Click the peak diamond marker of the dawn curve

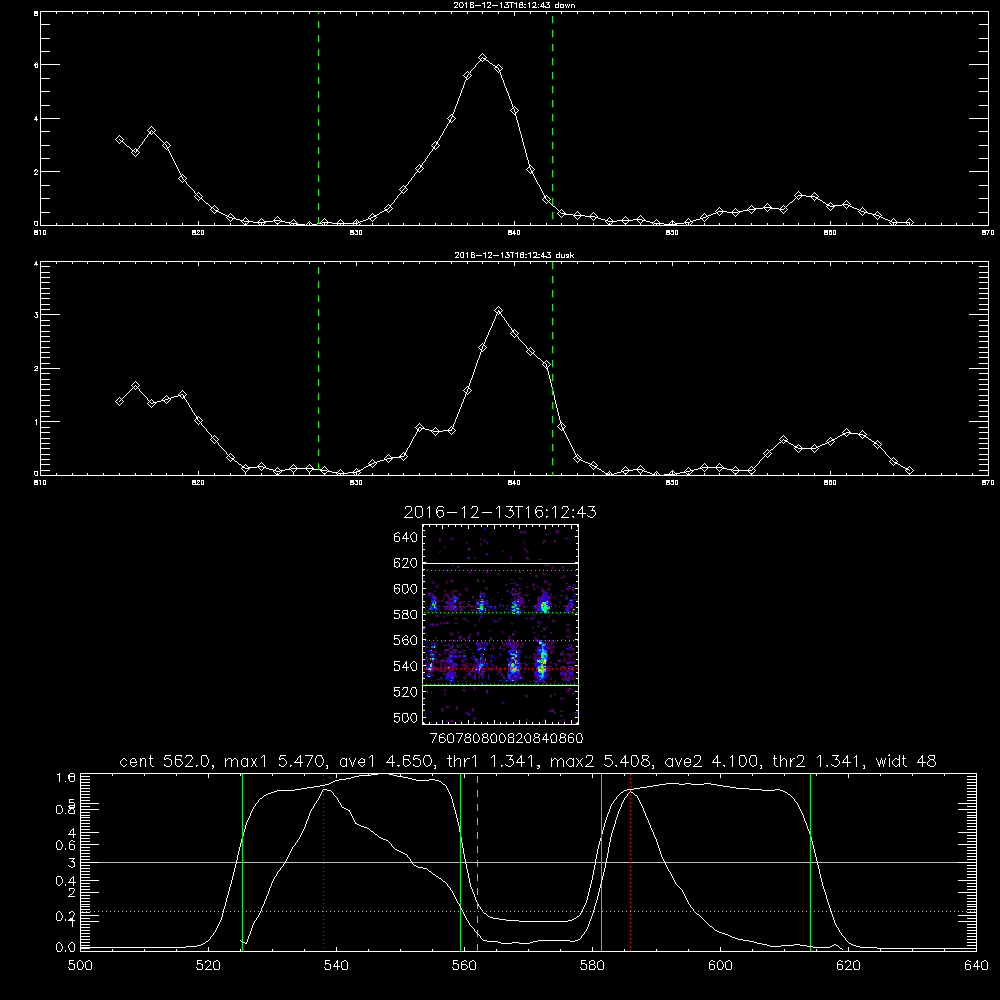point(483,58)
